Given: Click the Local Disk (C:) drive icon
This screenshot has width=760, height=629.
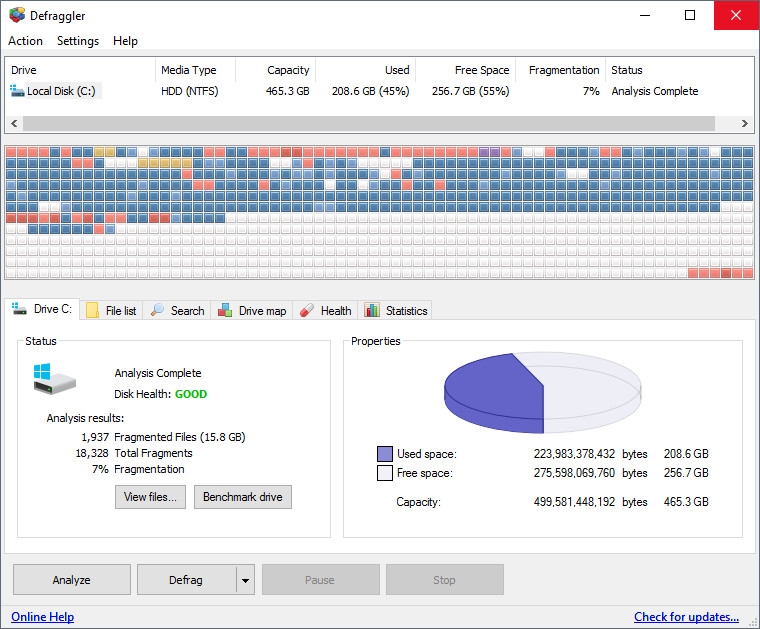Looking at the screenshot, I should pos(17,90).
